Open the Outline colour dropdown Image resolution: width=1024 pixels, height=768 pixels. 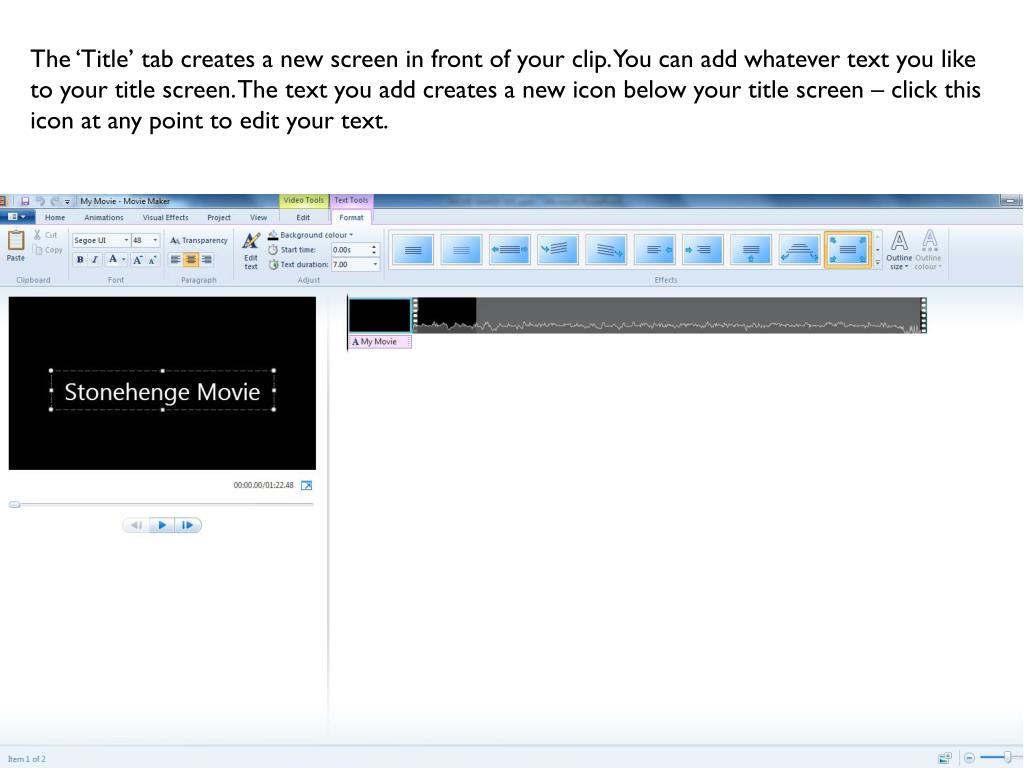pyautogui.click(x=928, y=251)
